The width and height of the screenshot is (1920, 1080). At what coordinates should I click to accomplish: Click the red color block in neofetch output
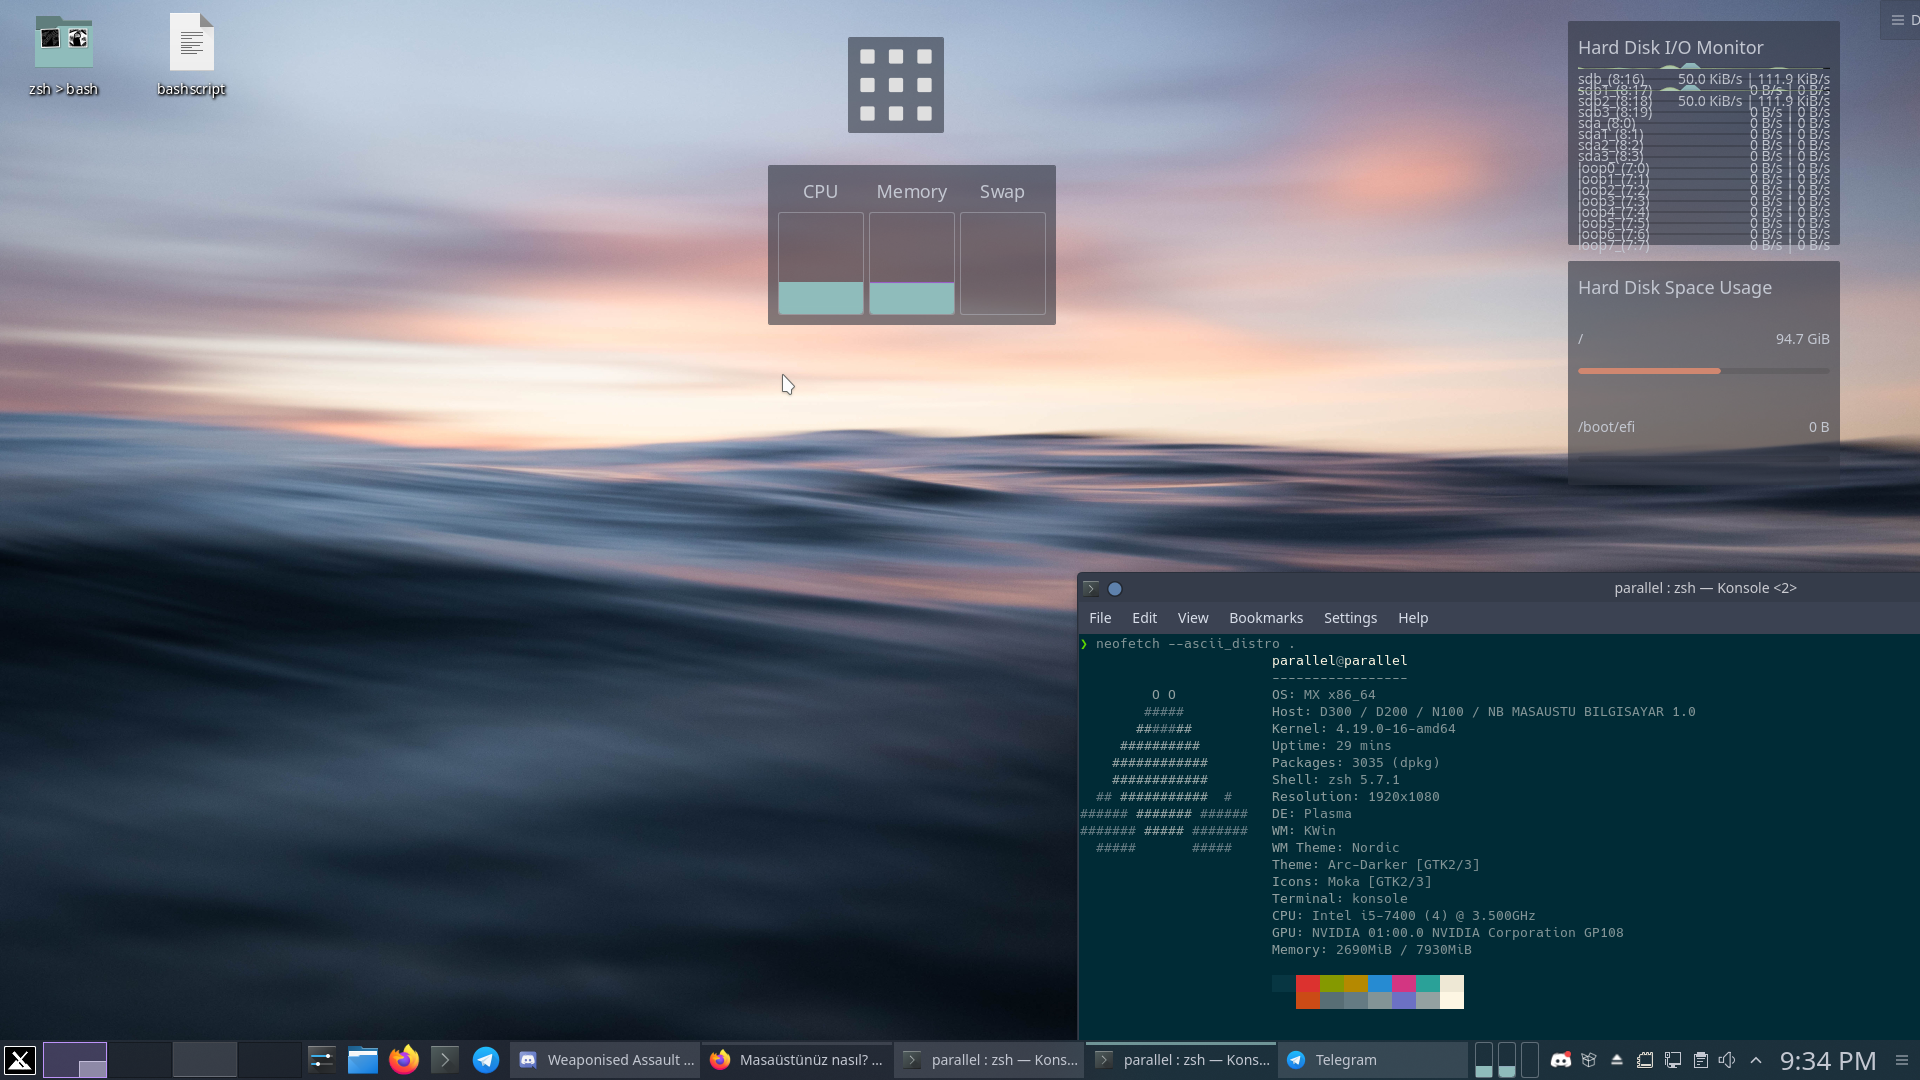pyautogui.click(x=1308, y=983)
